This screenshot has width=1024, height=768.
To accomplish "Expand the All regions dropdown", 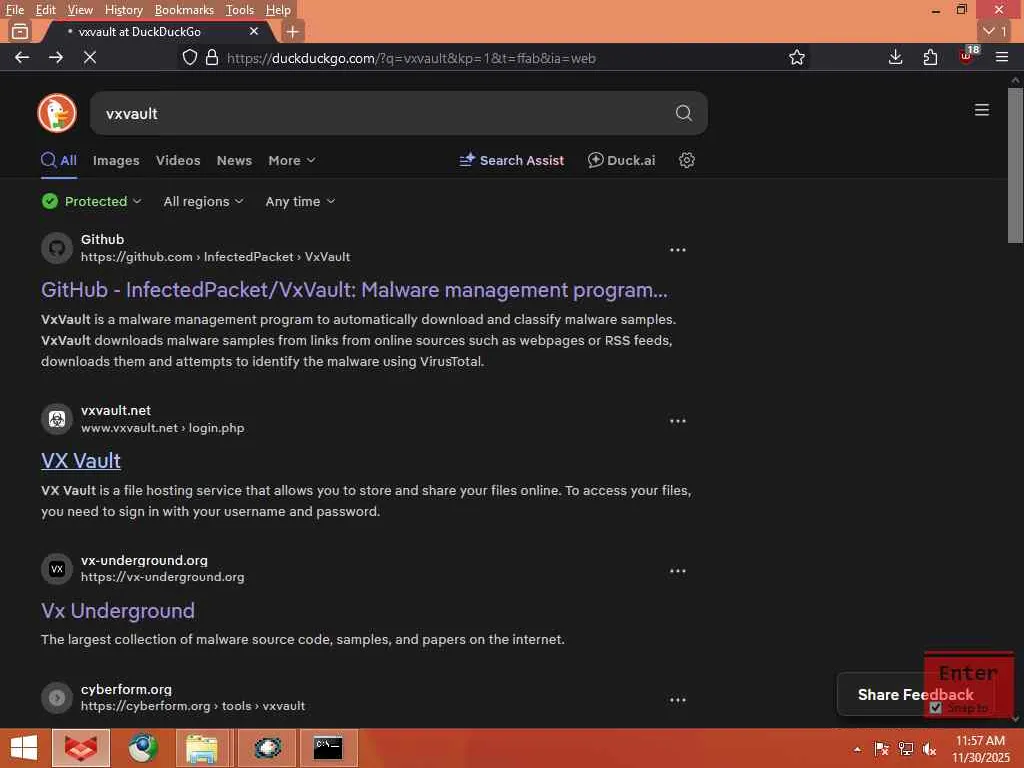I will tap(203, 201).
